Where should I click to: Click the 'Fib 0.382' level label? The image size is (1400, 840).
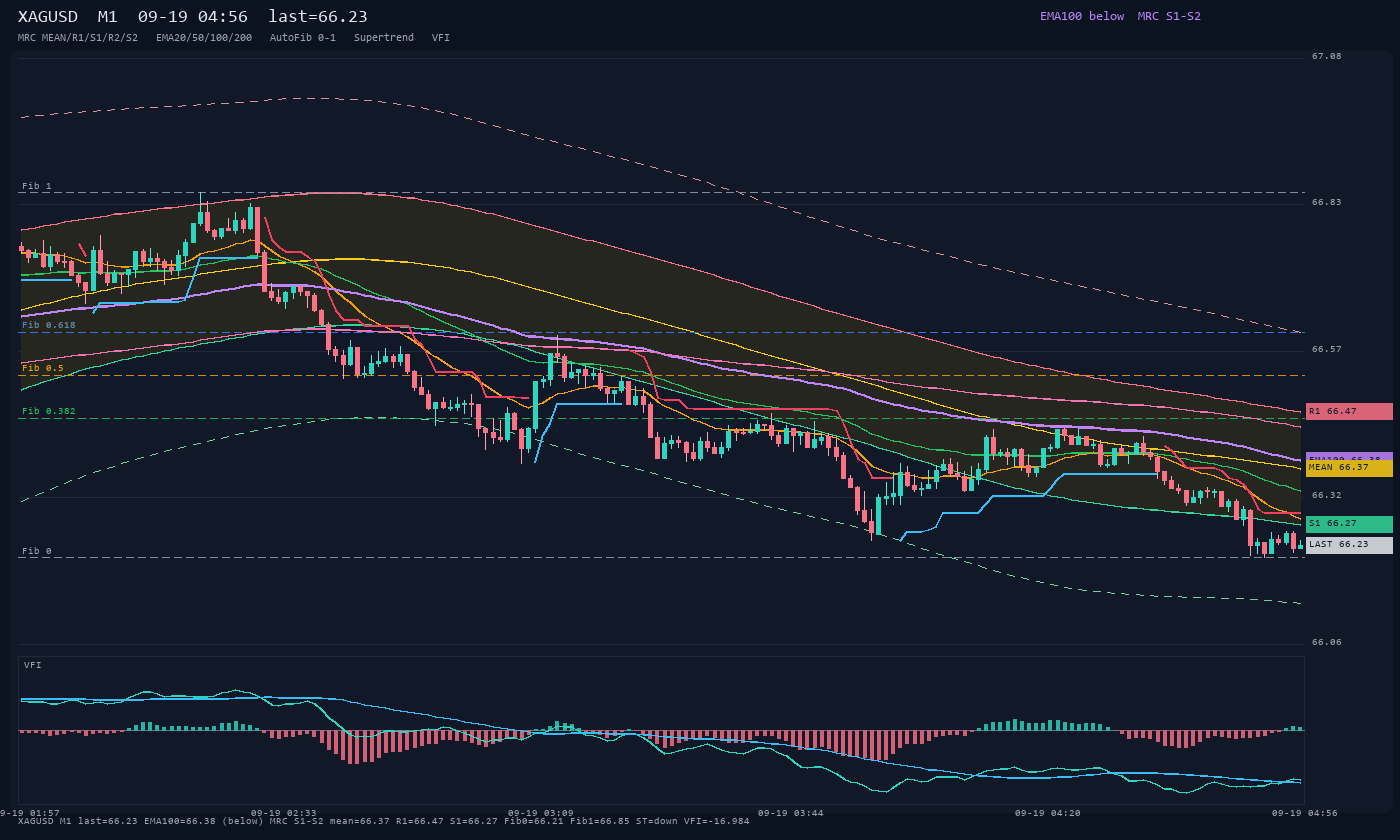click(49, 411)
